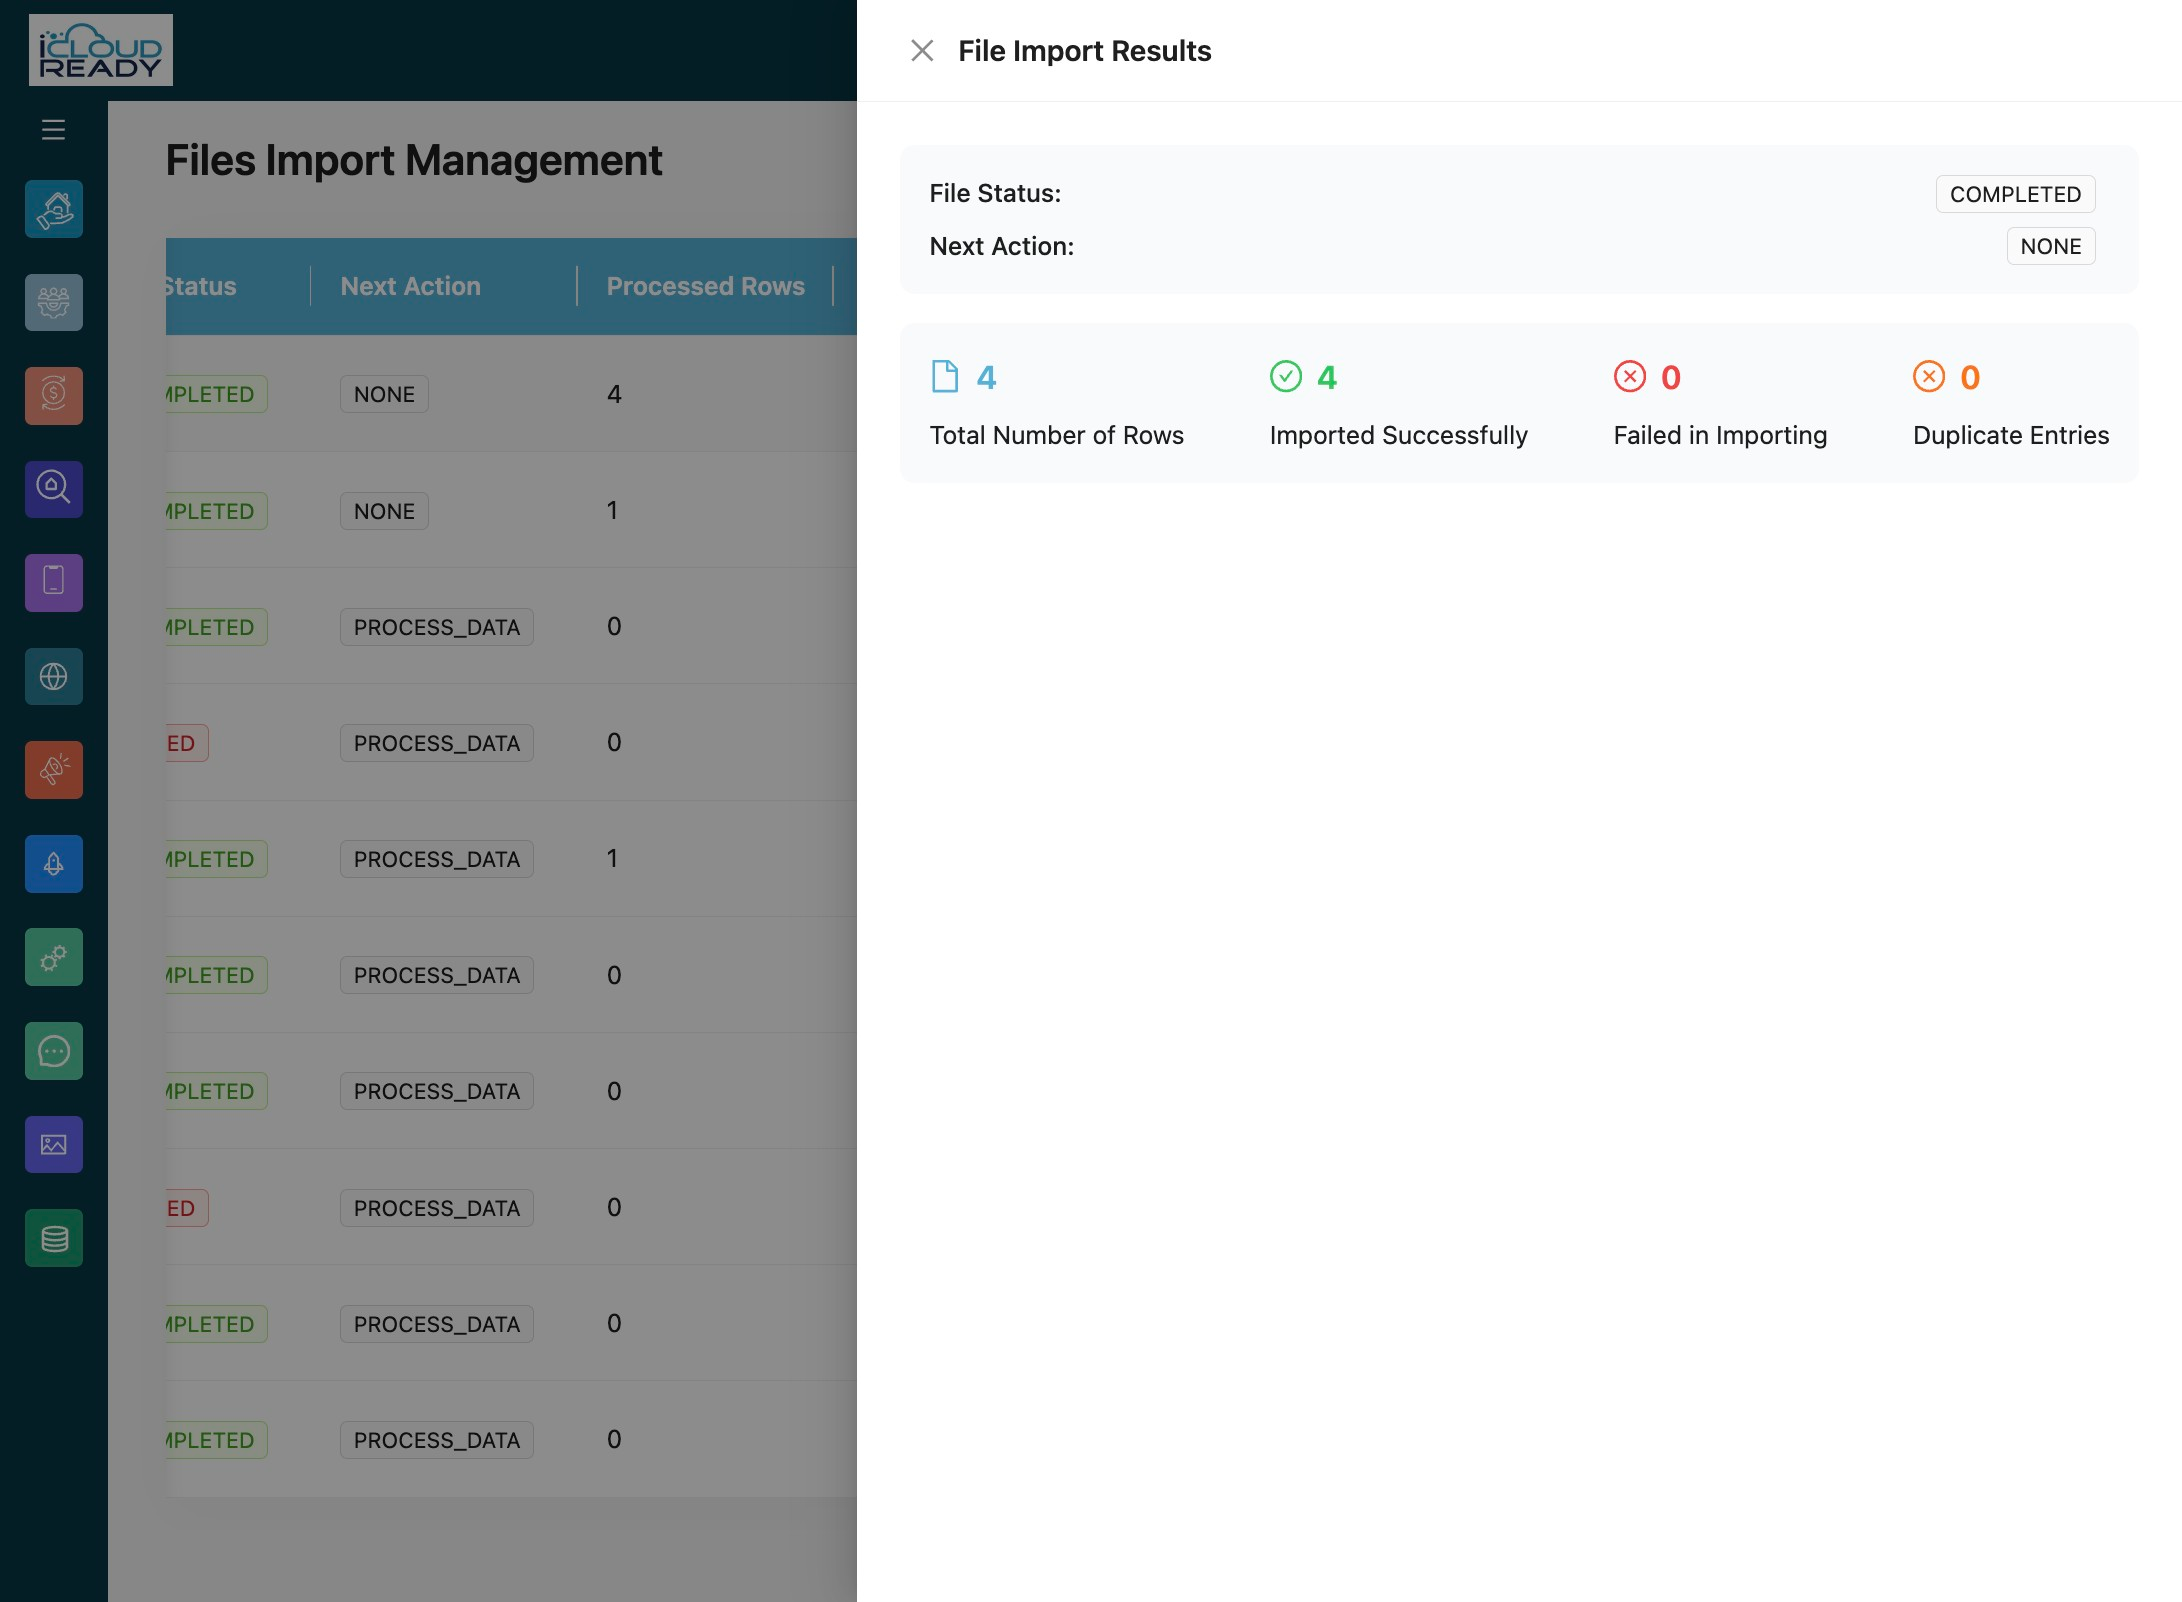2182x1602 pixels.
Task: Click the 'Failed in Importing' label
Action: coord(1720,435)
